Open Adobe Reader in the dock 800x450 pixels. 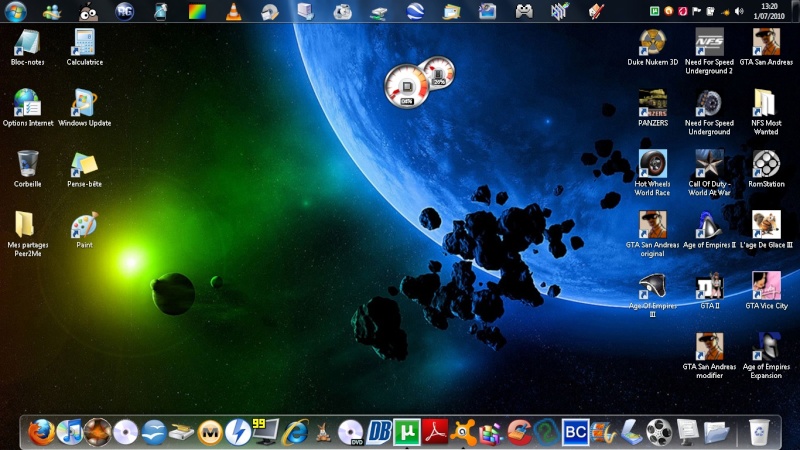[x=435, y=432]
